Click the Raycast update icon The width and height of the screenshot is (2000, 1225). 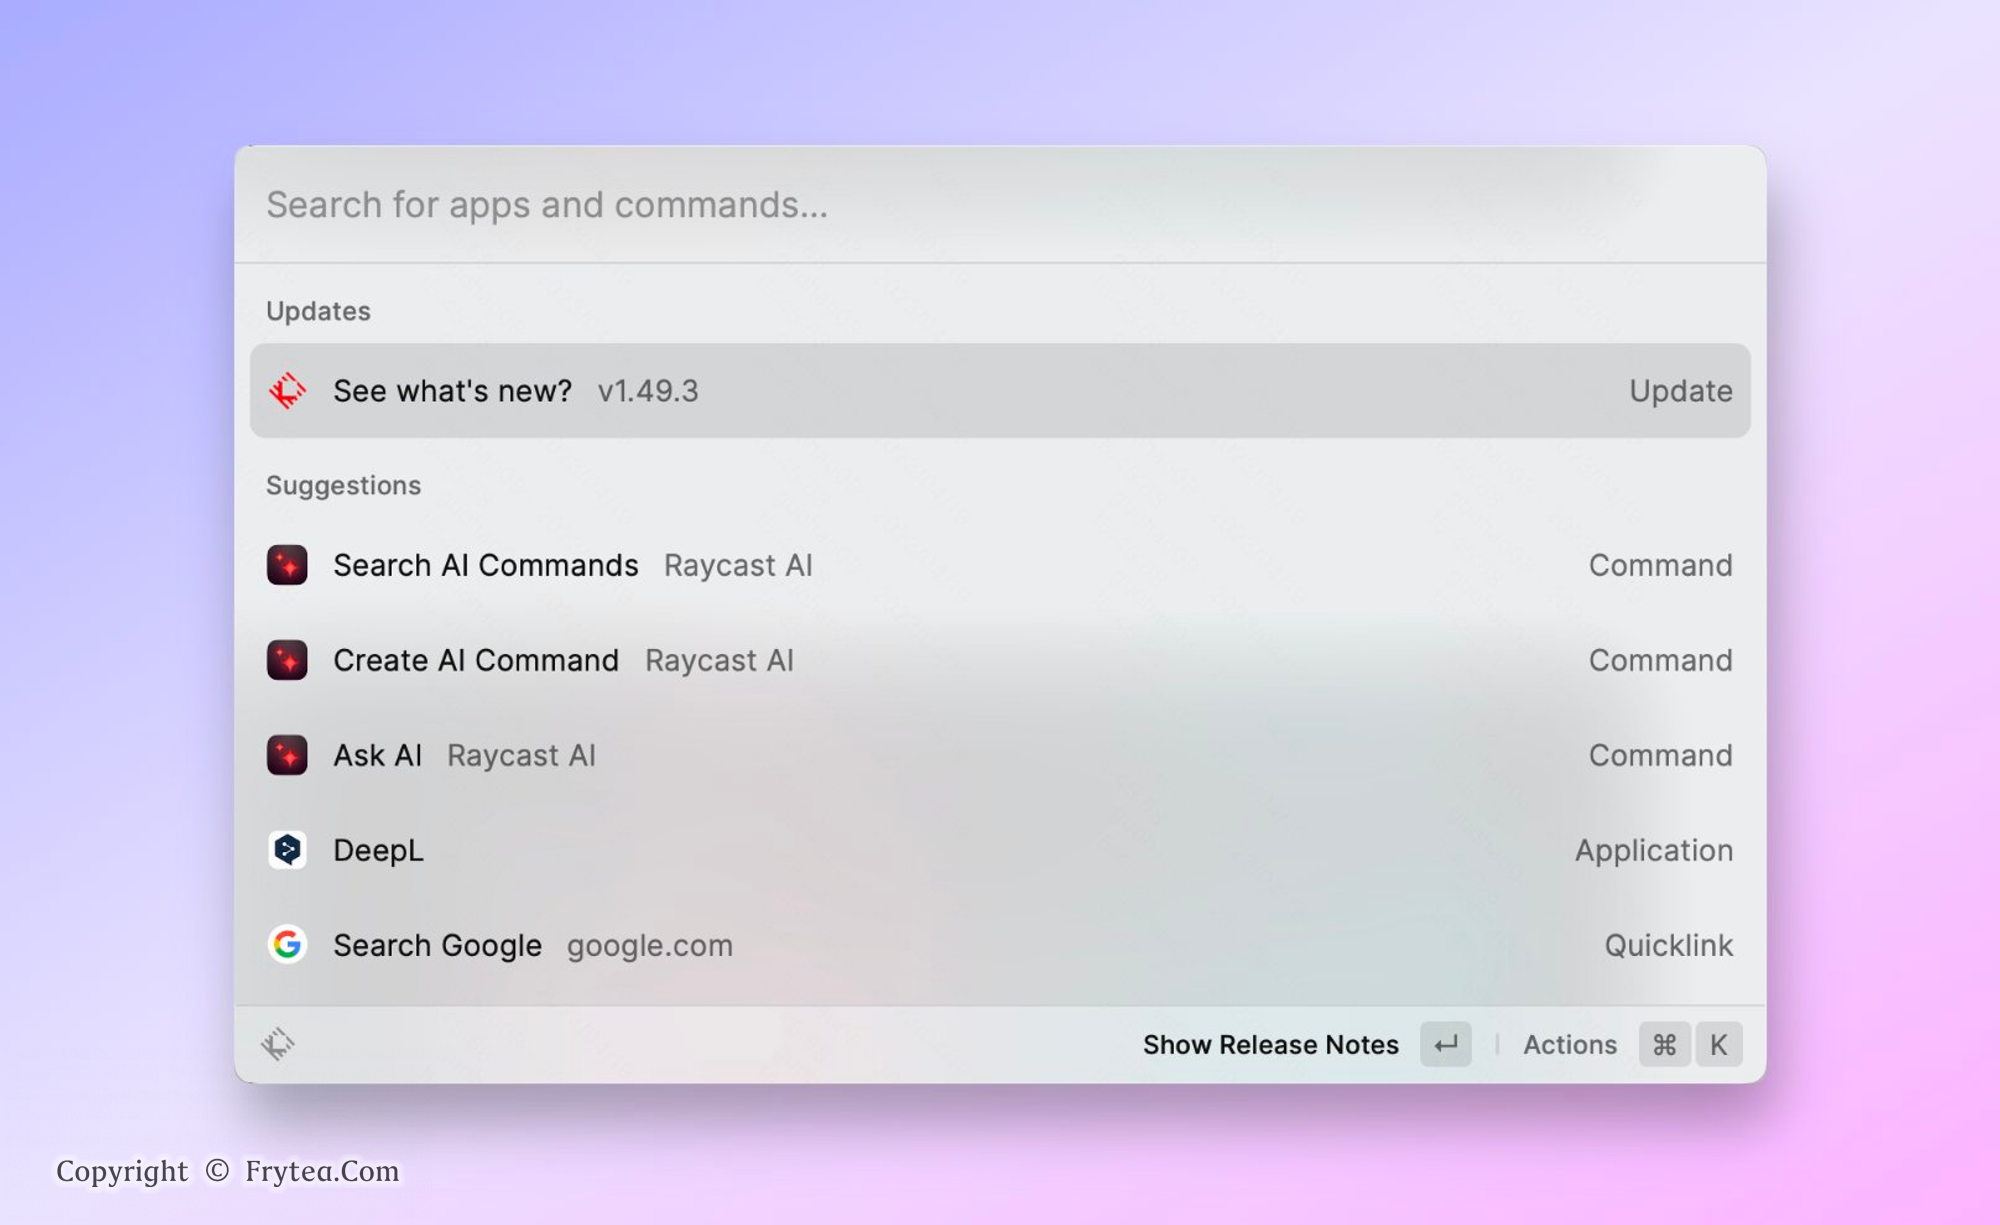coord(287,391)
